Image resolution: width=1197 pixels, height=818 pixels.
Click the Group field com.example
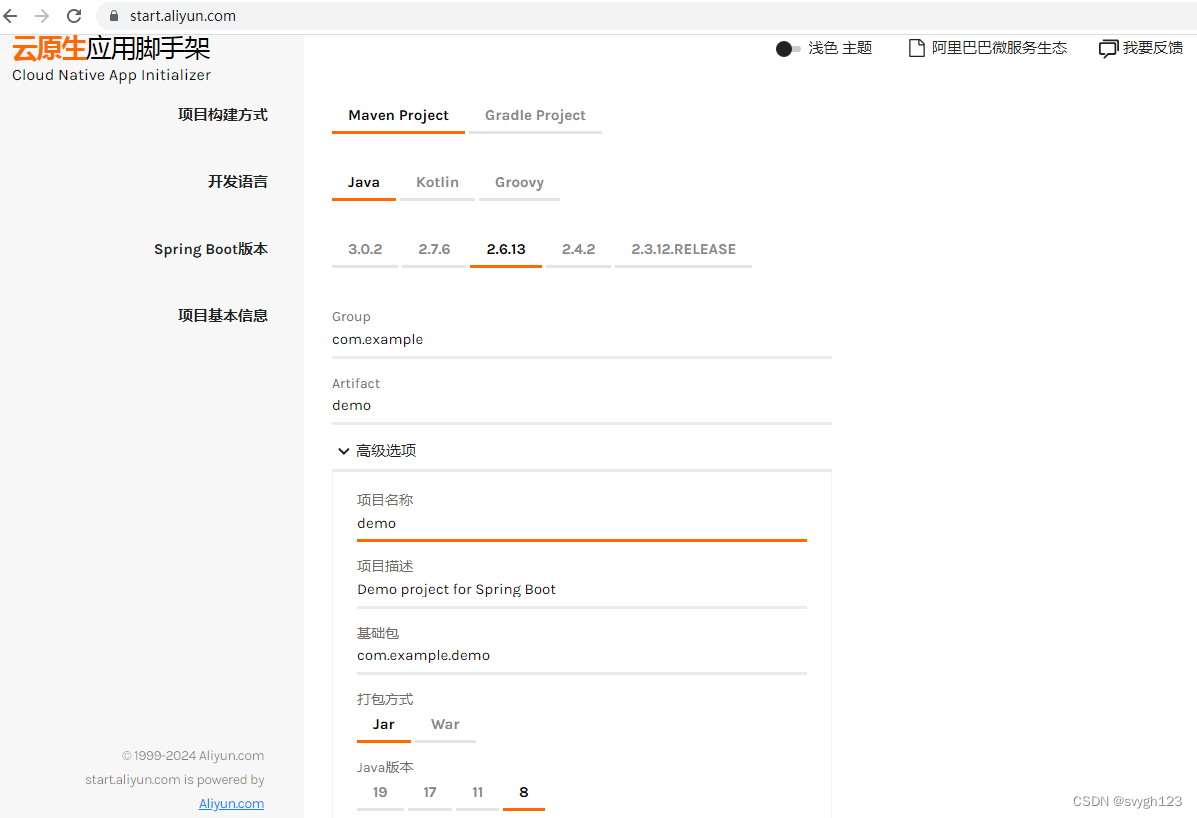(582, 340)
